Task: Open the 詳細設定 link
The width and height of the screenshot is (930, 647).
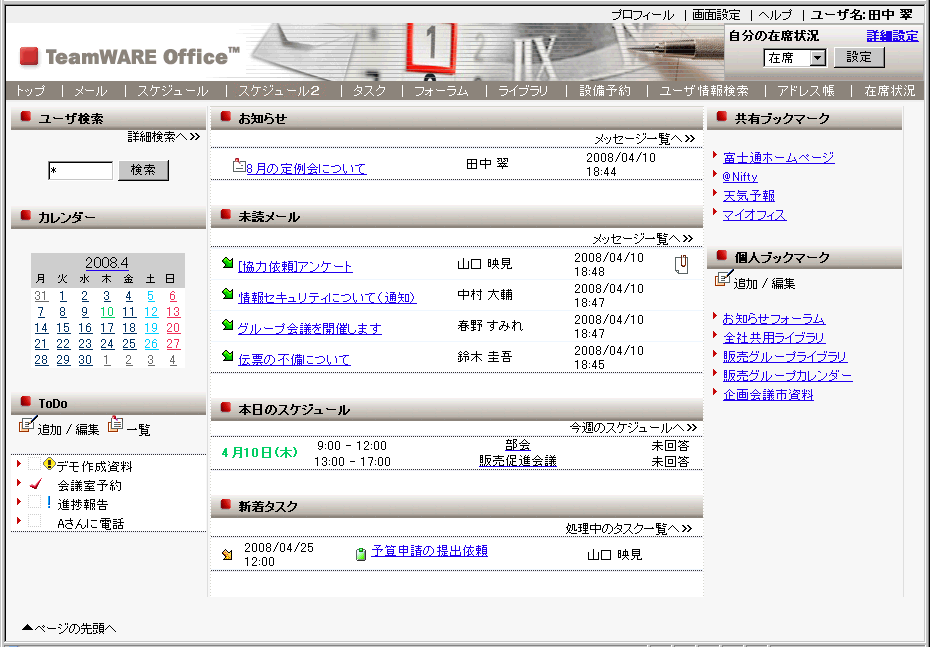Action: (892, 36)
